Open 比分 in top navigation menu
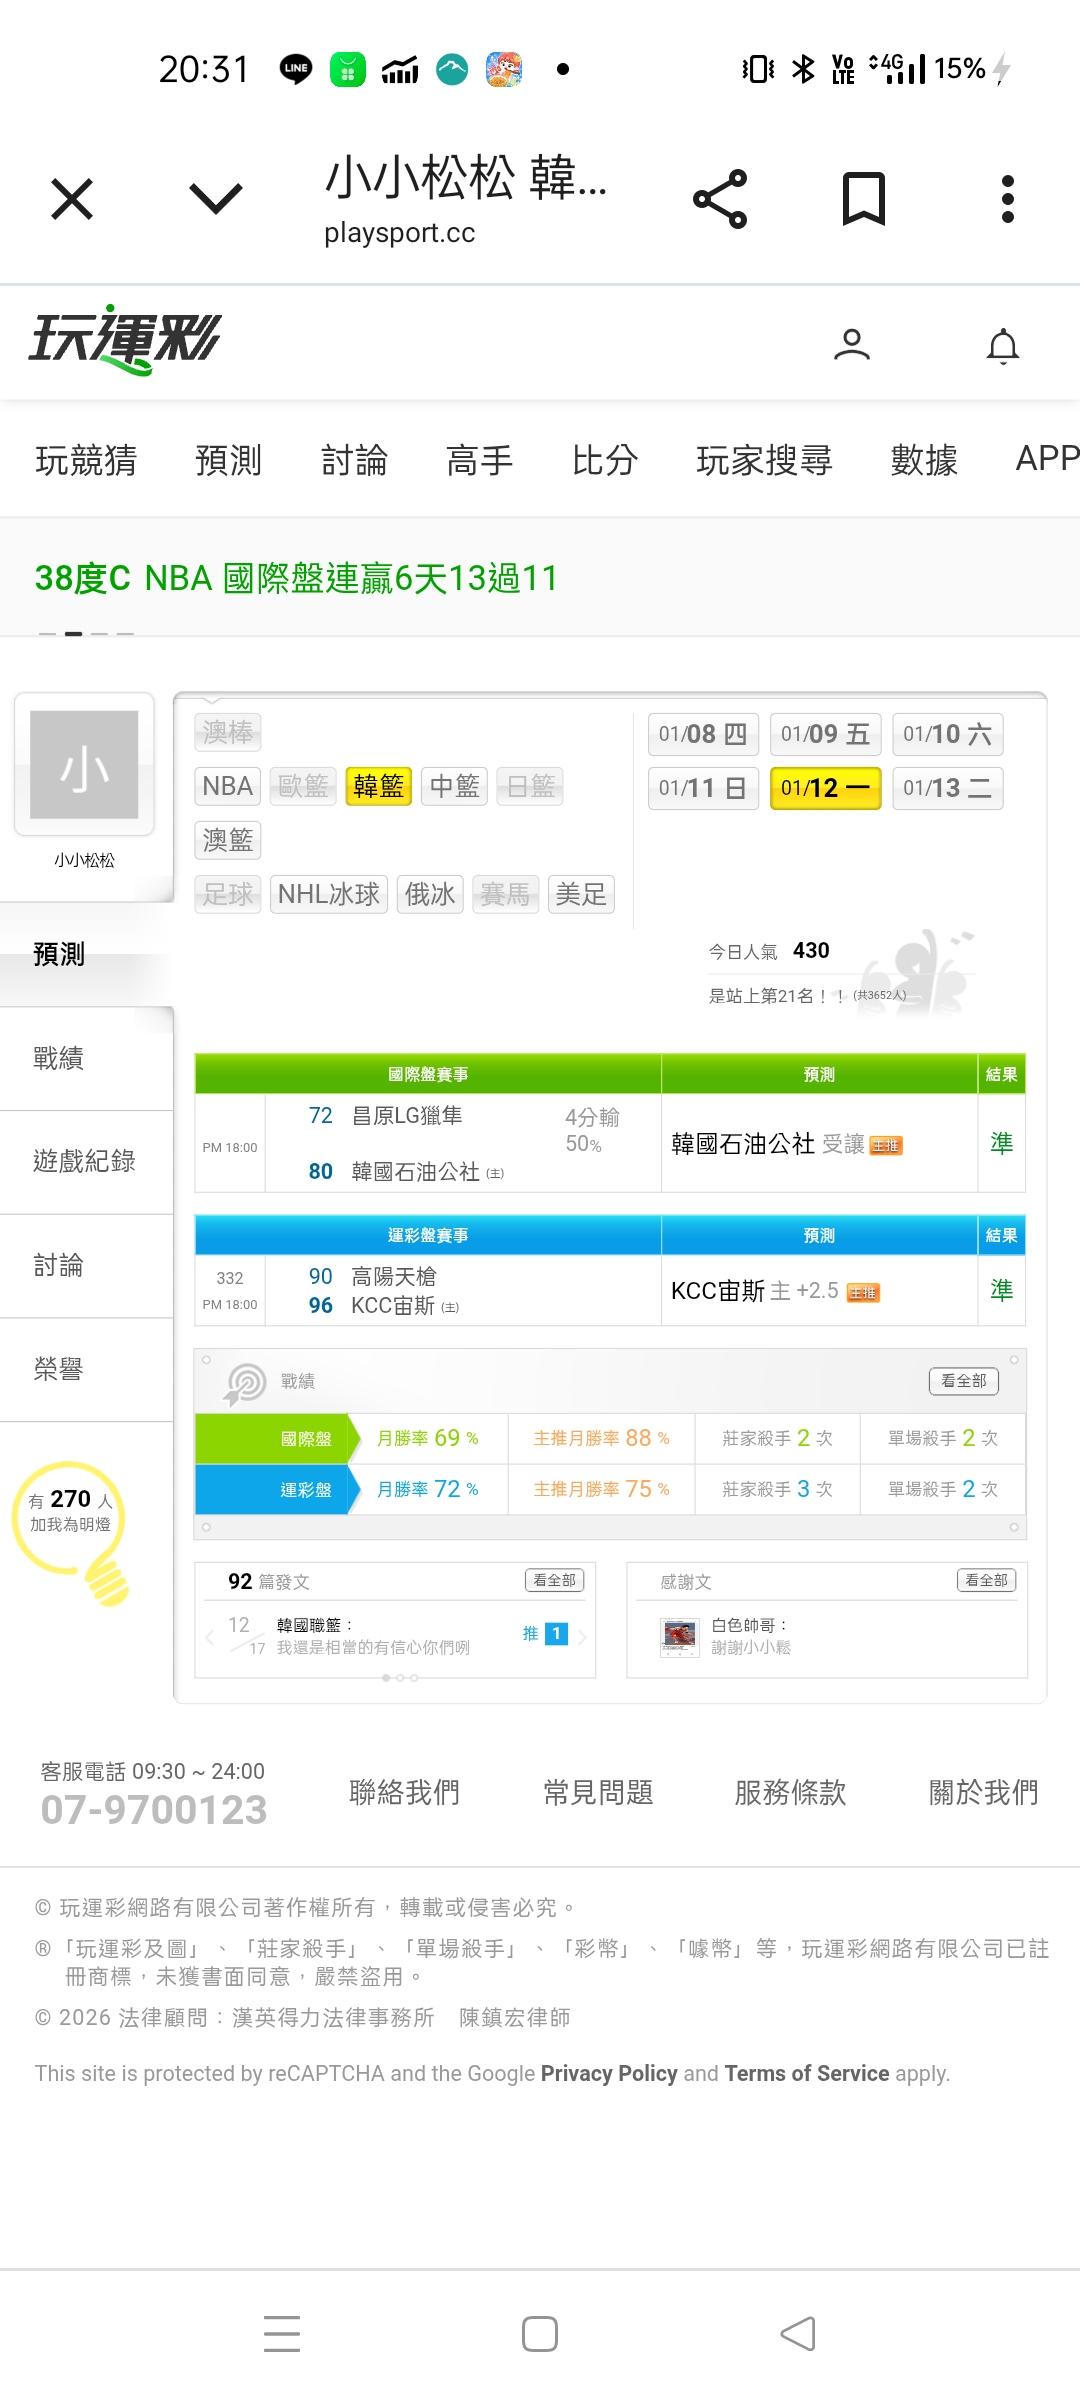The width and height of the screenshot is (1080, 2400). pos(604,460)
